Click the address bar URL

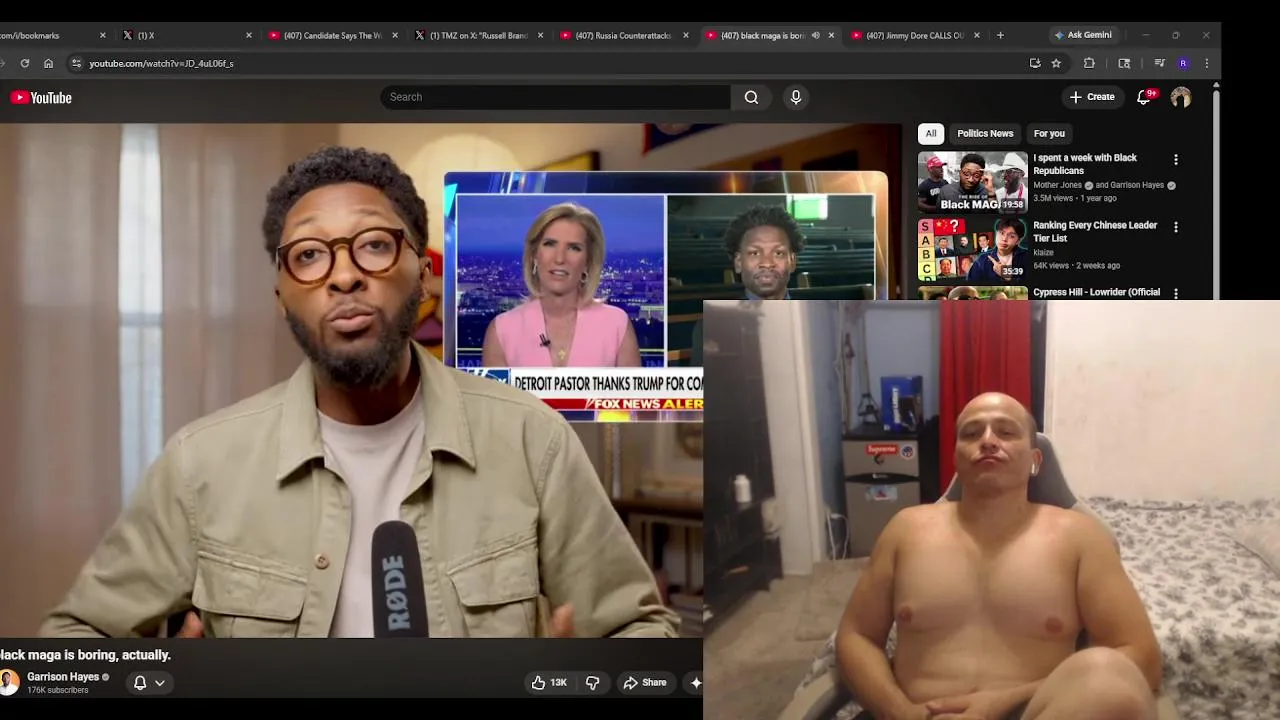[x=161, y=63]
